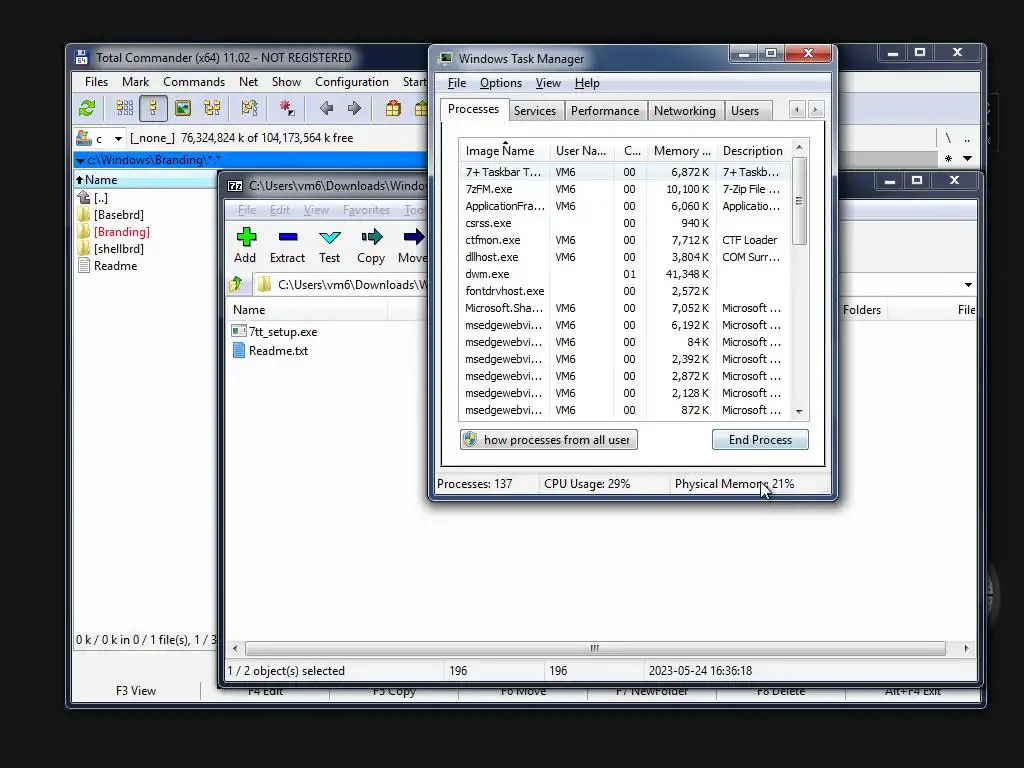The image size is (1024, 768).
Task: Select the [Branding] folder
Action: point(121,232)
